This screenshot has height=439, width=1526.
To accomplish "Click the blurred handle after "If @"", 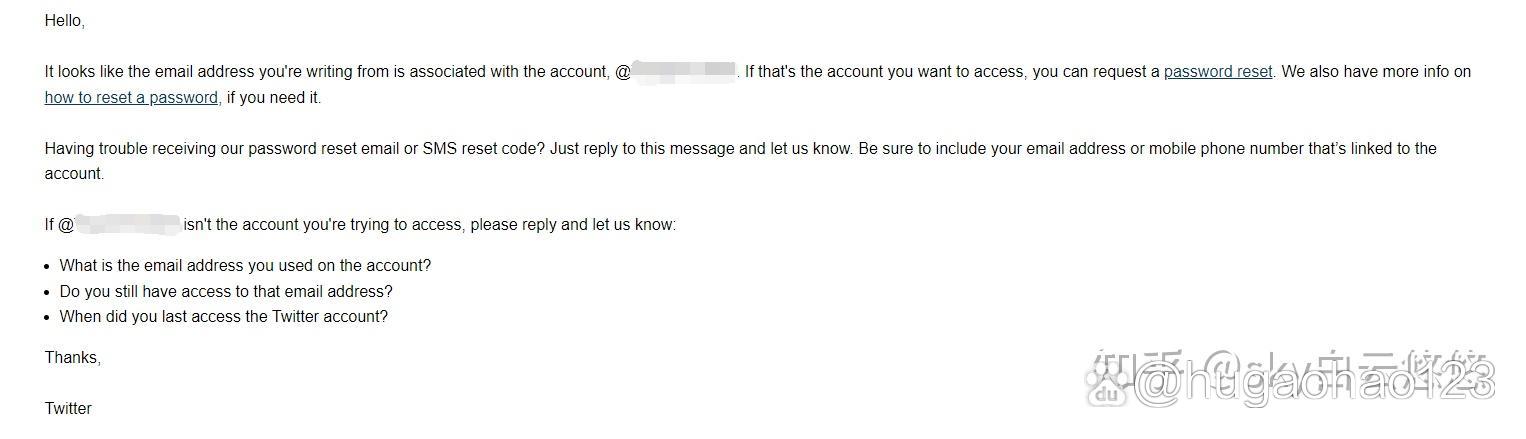I will [x=128, y=224].
